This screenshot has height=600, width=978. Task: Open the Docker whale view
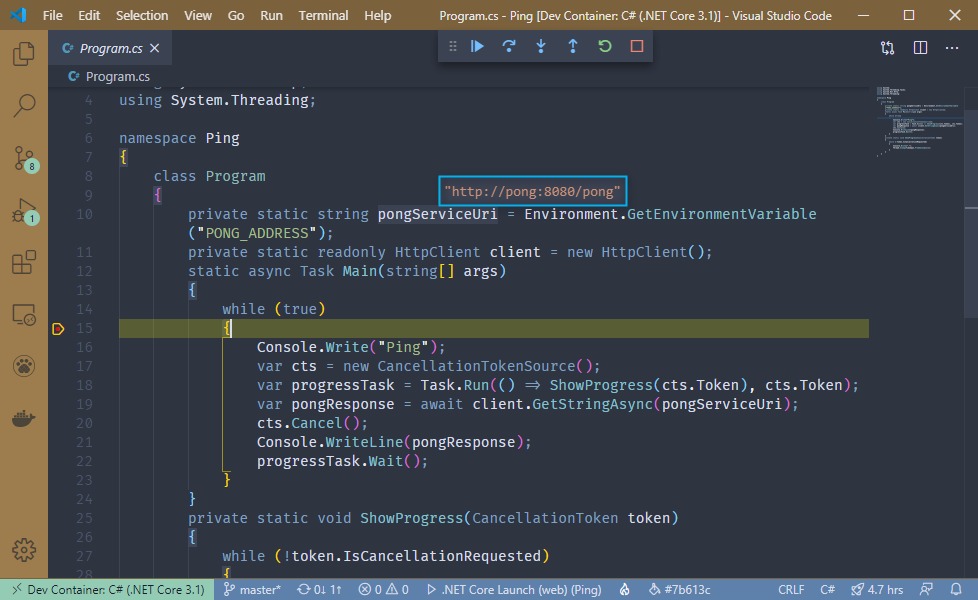[24, 418]
